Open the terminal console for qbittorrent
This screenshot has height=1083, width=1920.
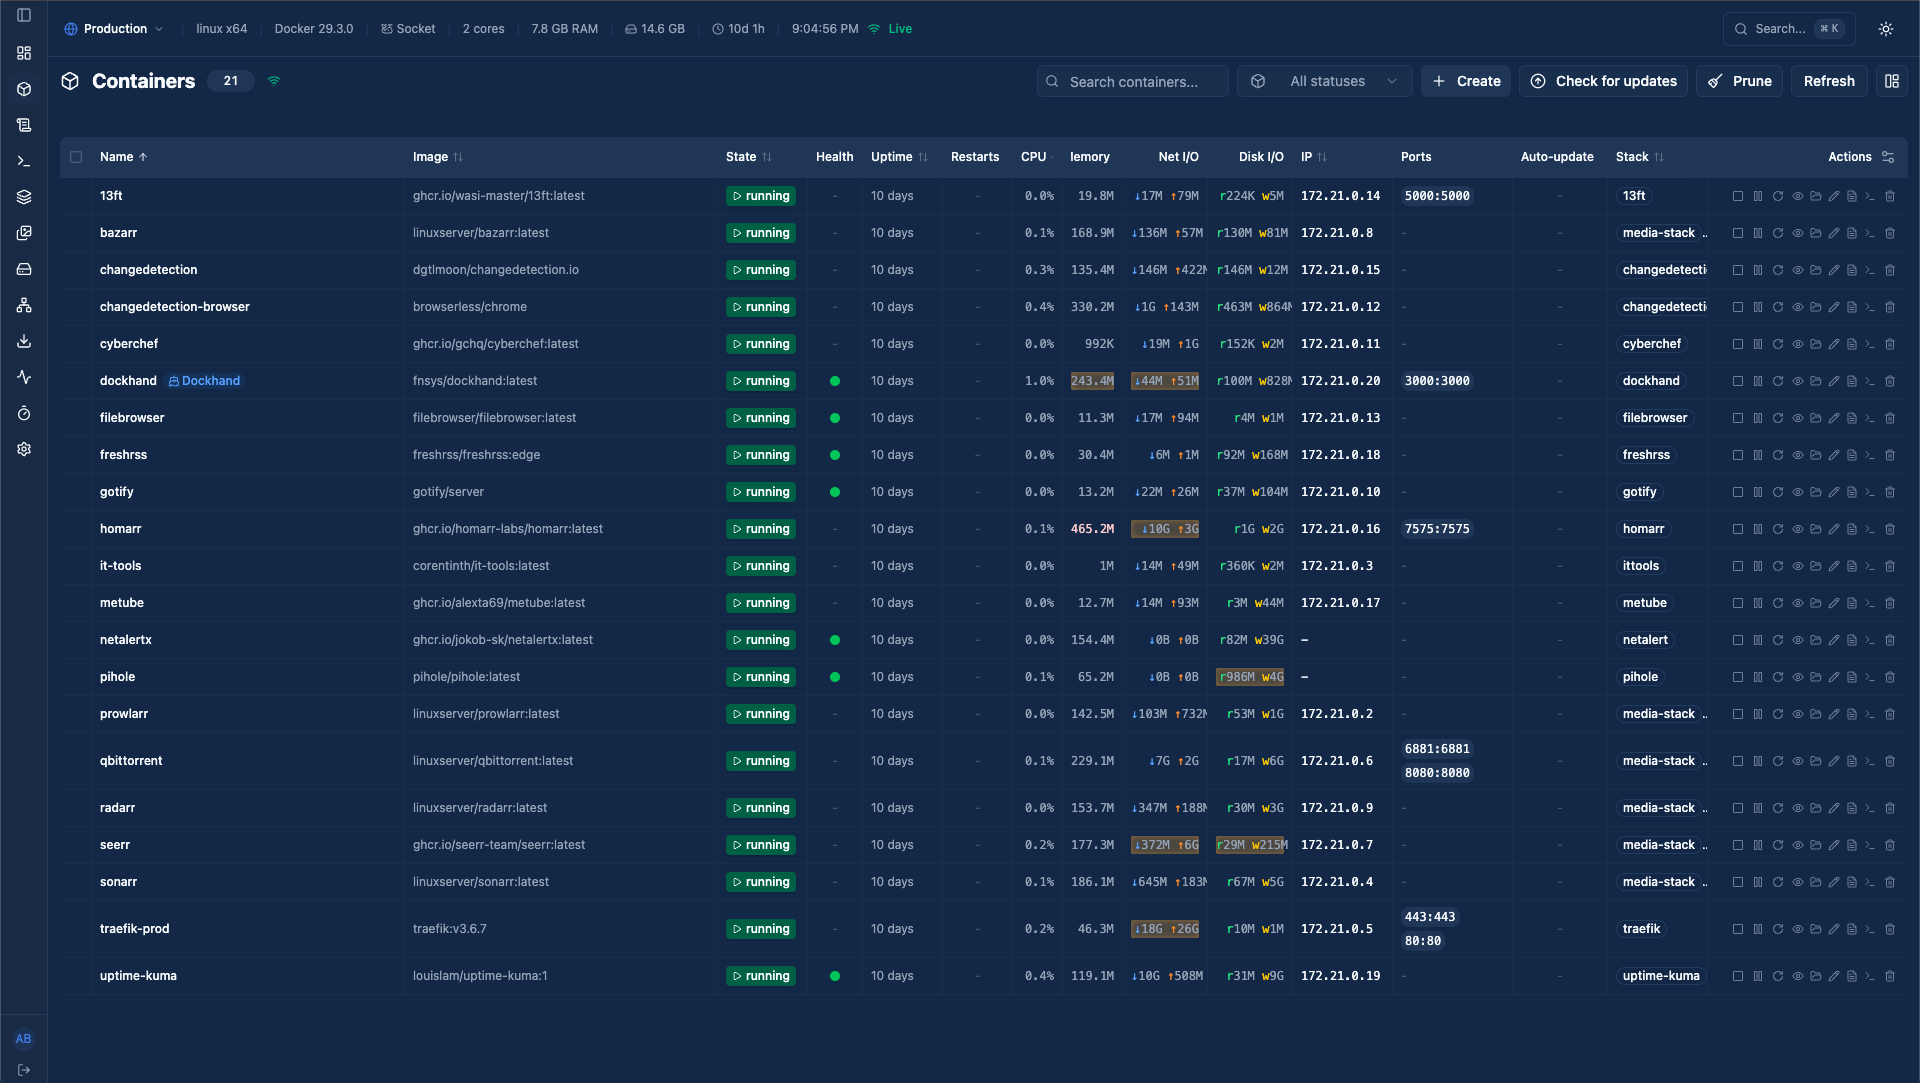pyautogui.click(x=1871, y=761)
